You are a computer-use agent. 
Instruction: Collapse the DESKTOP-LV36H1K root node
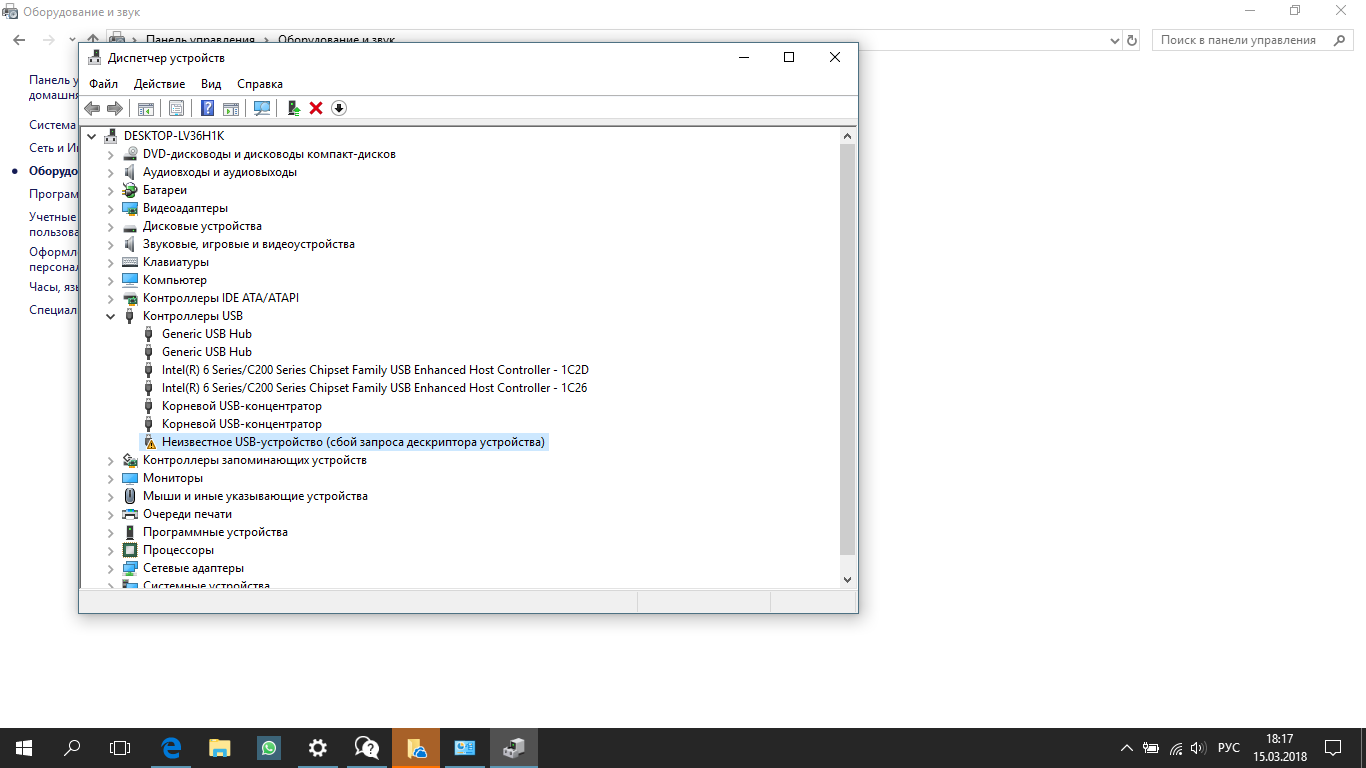click(92, 136)
